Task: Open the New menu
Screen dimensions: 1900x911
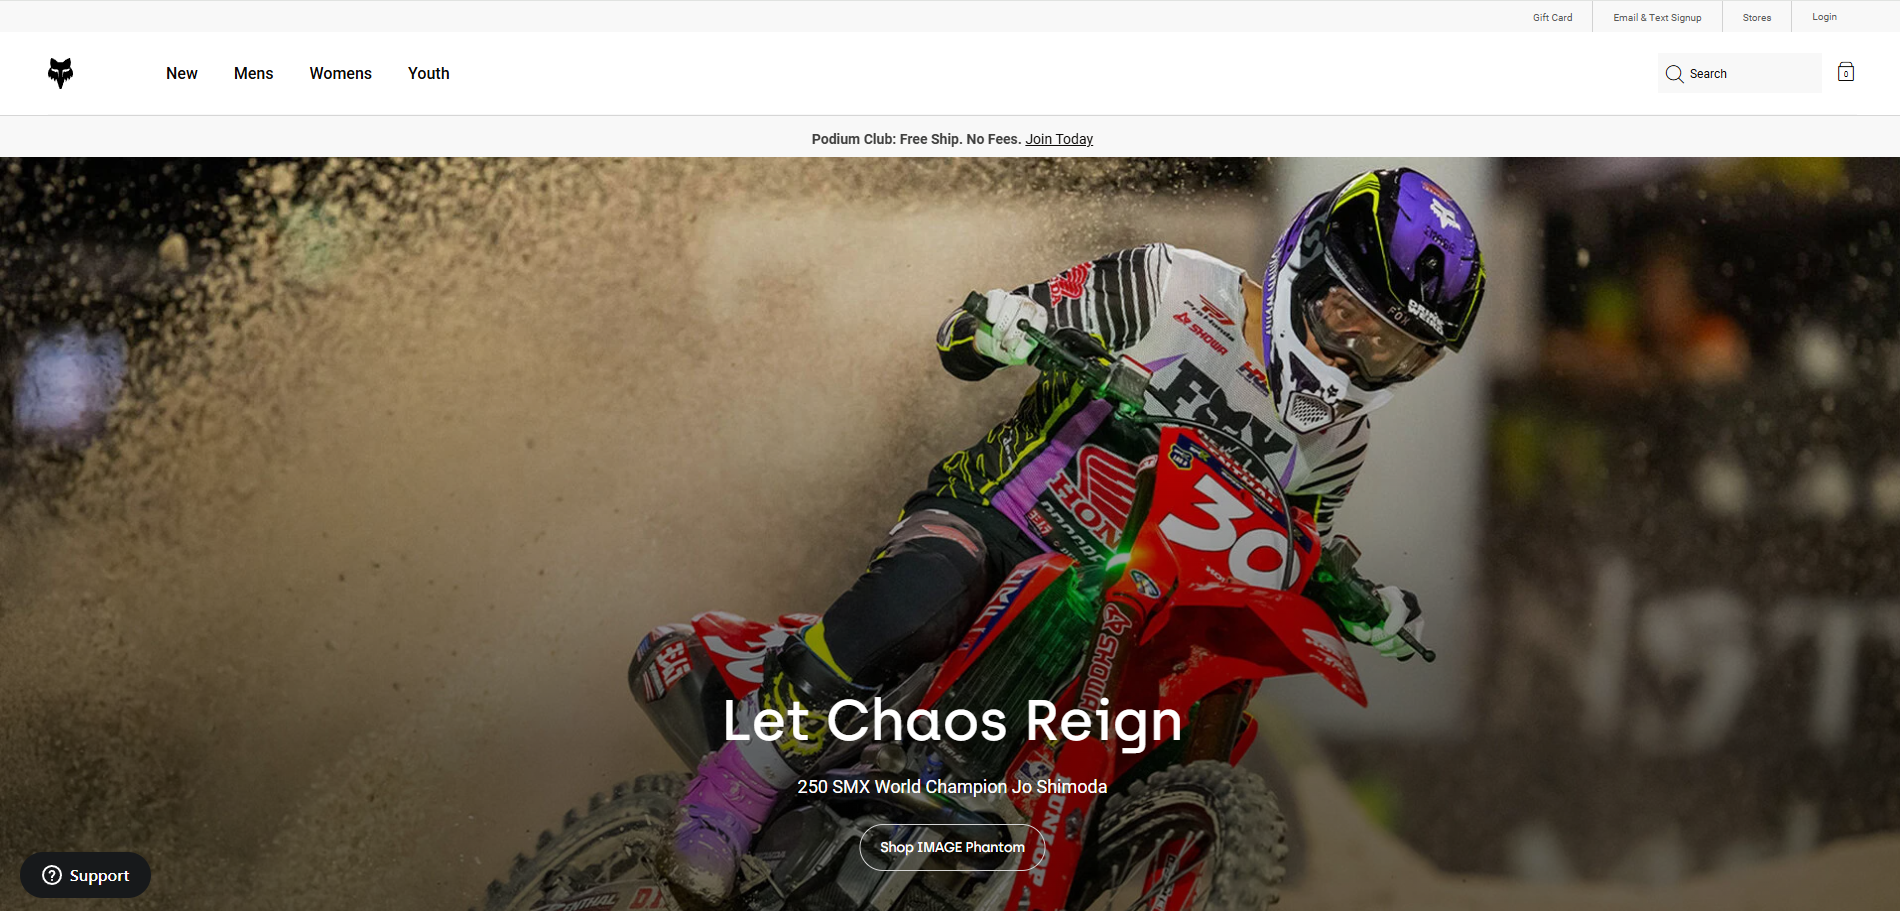Action: 182,73
